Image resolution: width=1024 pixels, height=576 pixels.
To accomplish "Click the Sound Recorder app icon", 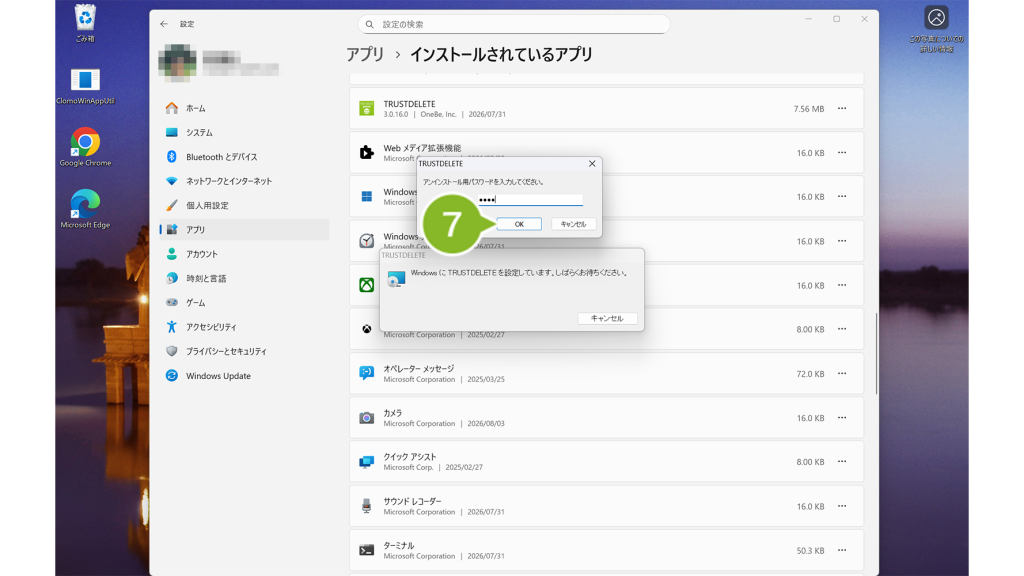I will 366,506.
